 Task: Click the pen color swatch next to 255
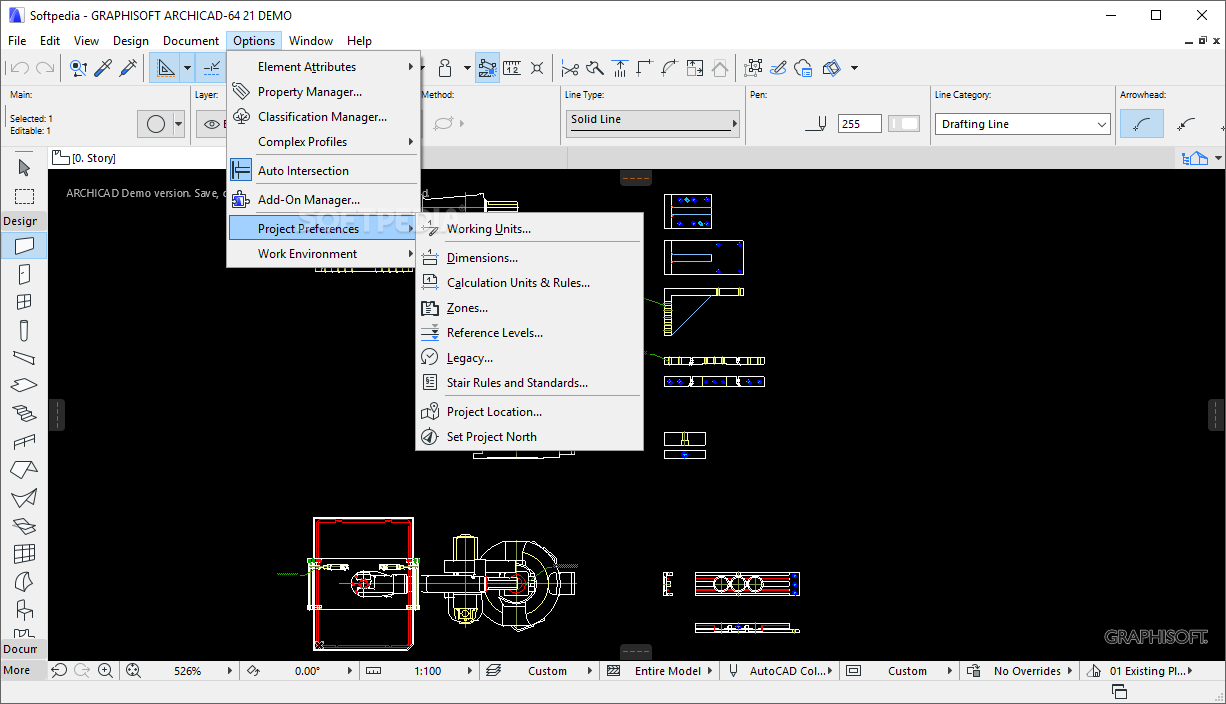click(904, 124)
